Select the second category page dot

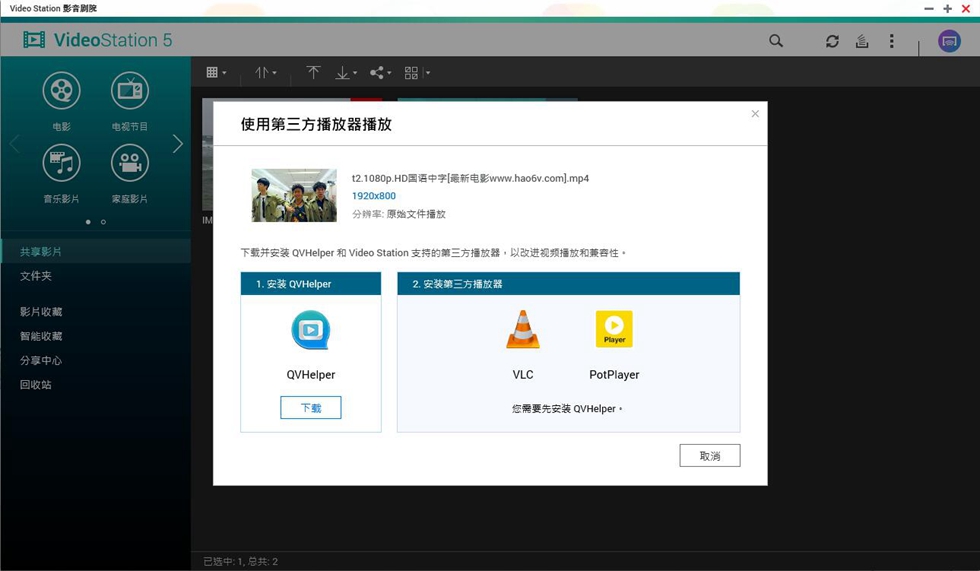tap(103, 222)
